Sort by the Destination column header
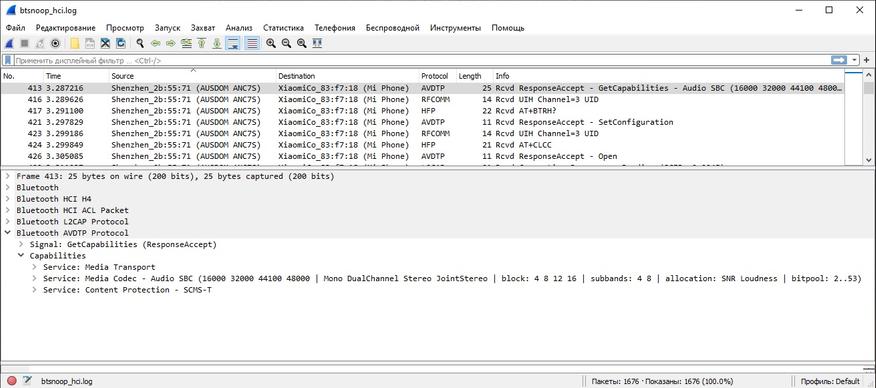 pyautogui.click(x=347, y=76)
